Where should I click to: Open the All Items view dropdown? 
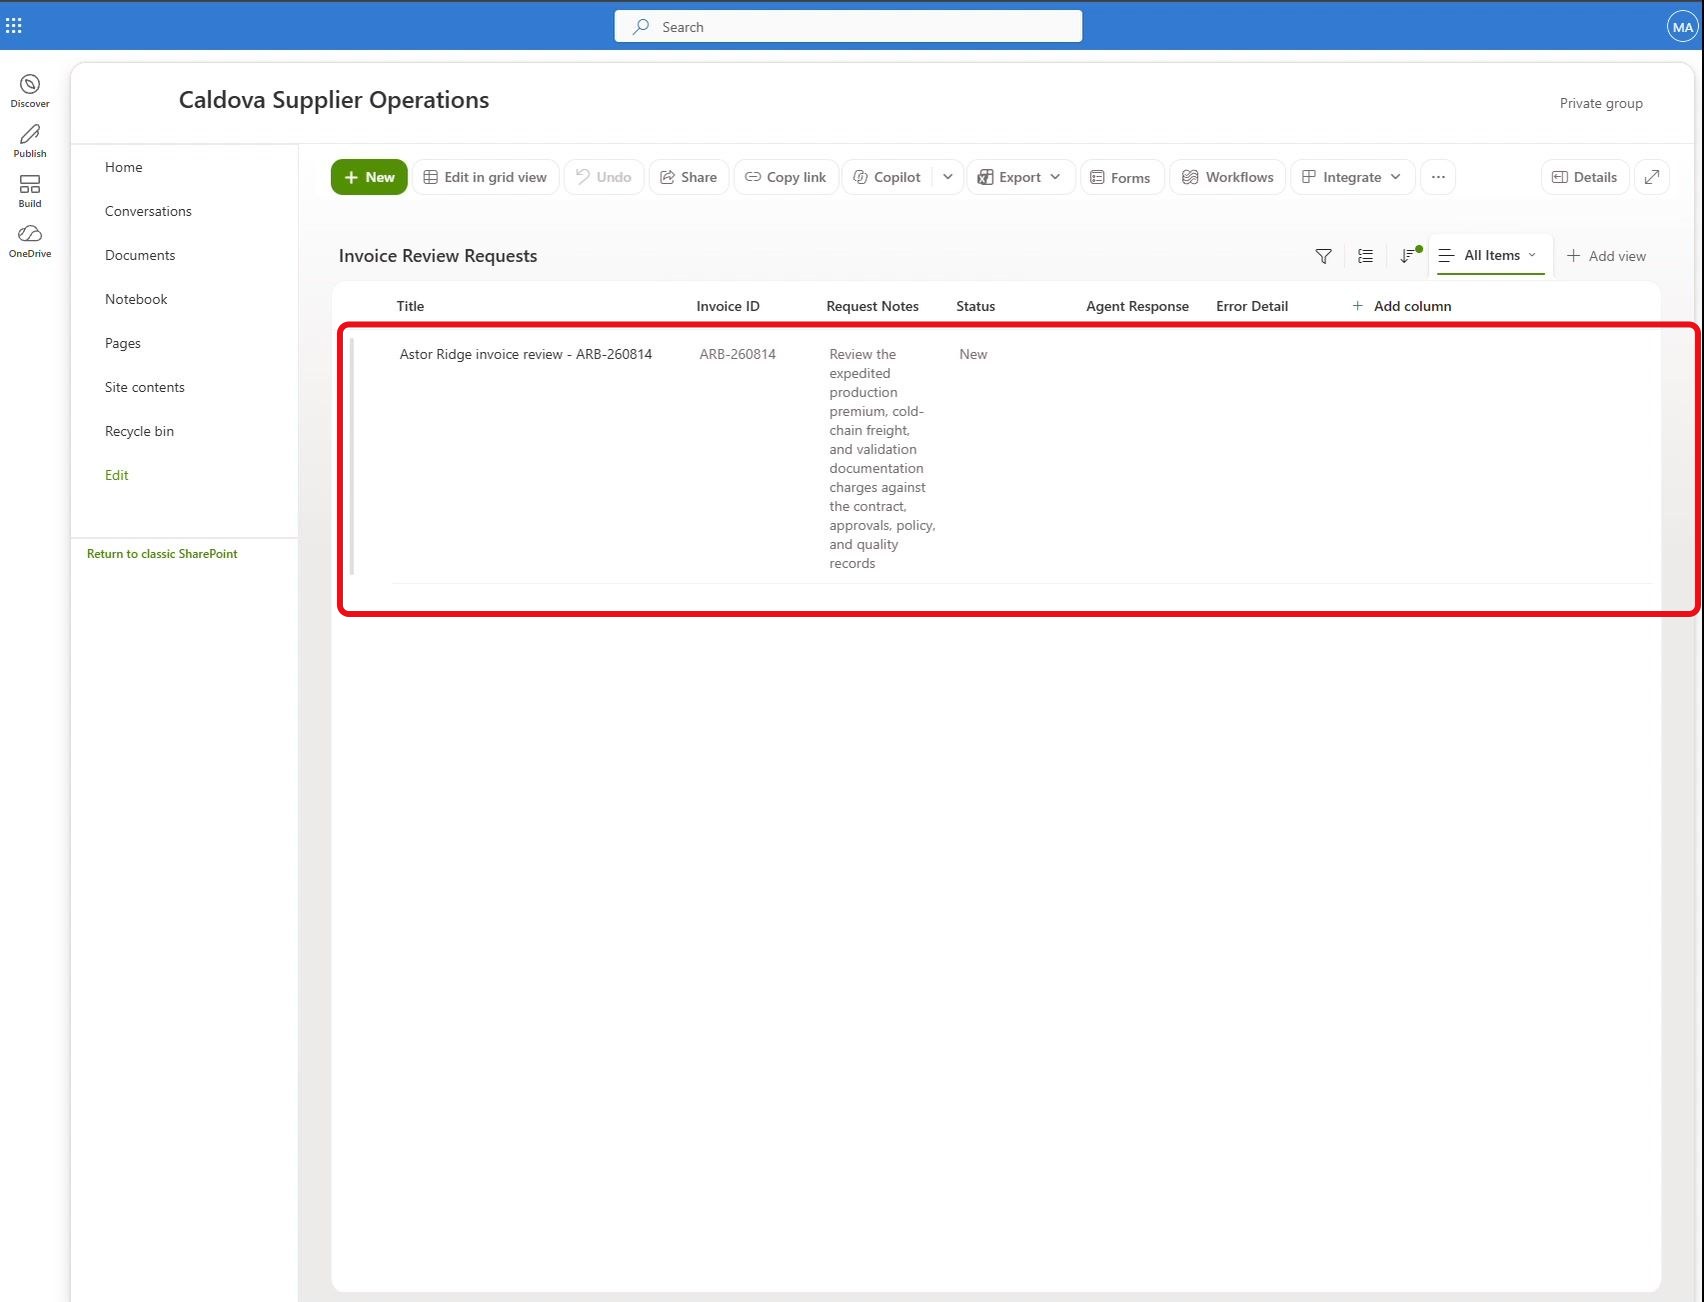[x=1491, y=256]
